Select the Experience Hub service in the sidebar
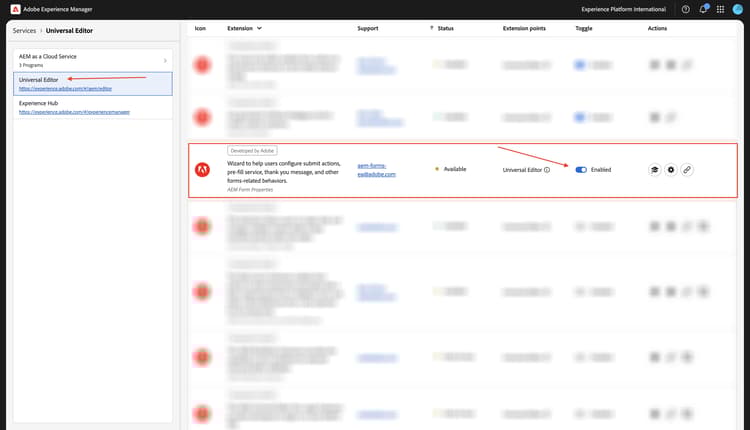750x430 pixels. (93, 107)
